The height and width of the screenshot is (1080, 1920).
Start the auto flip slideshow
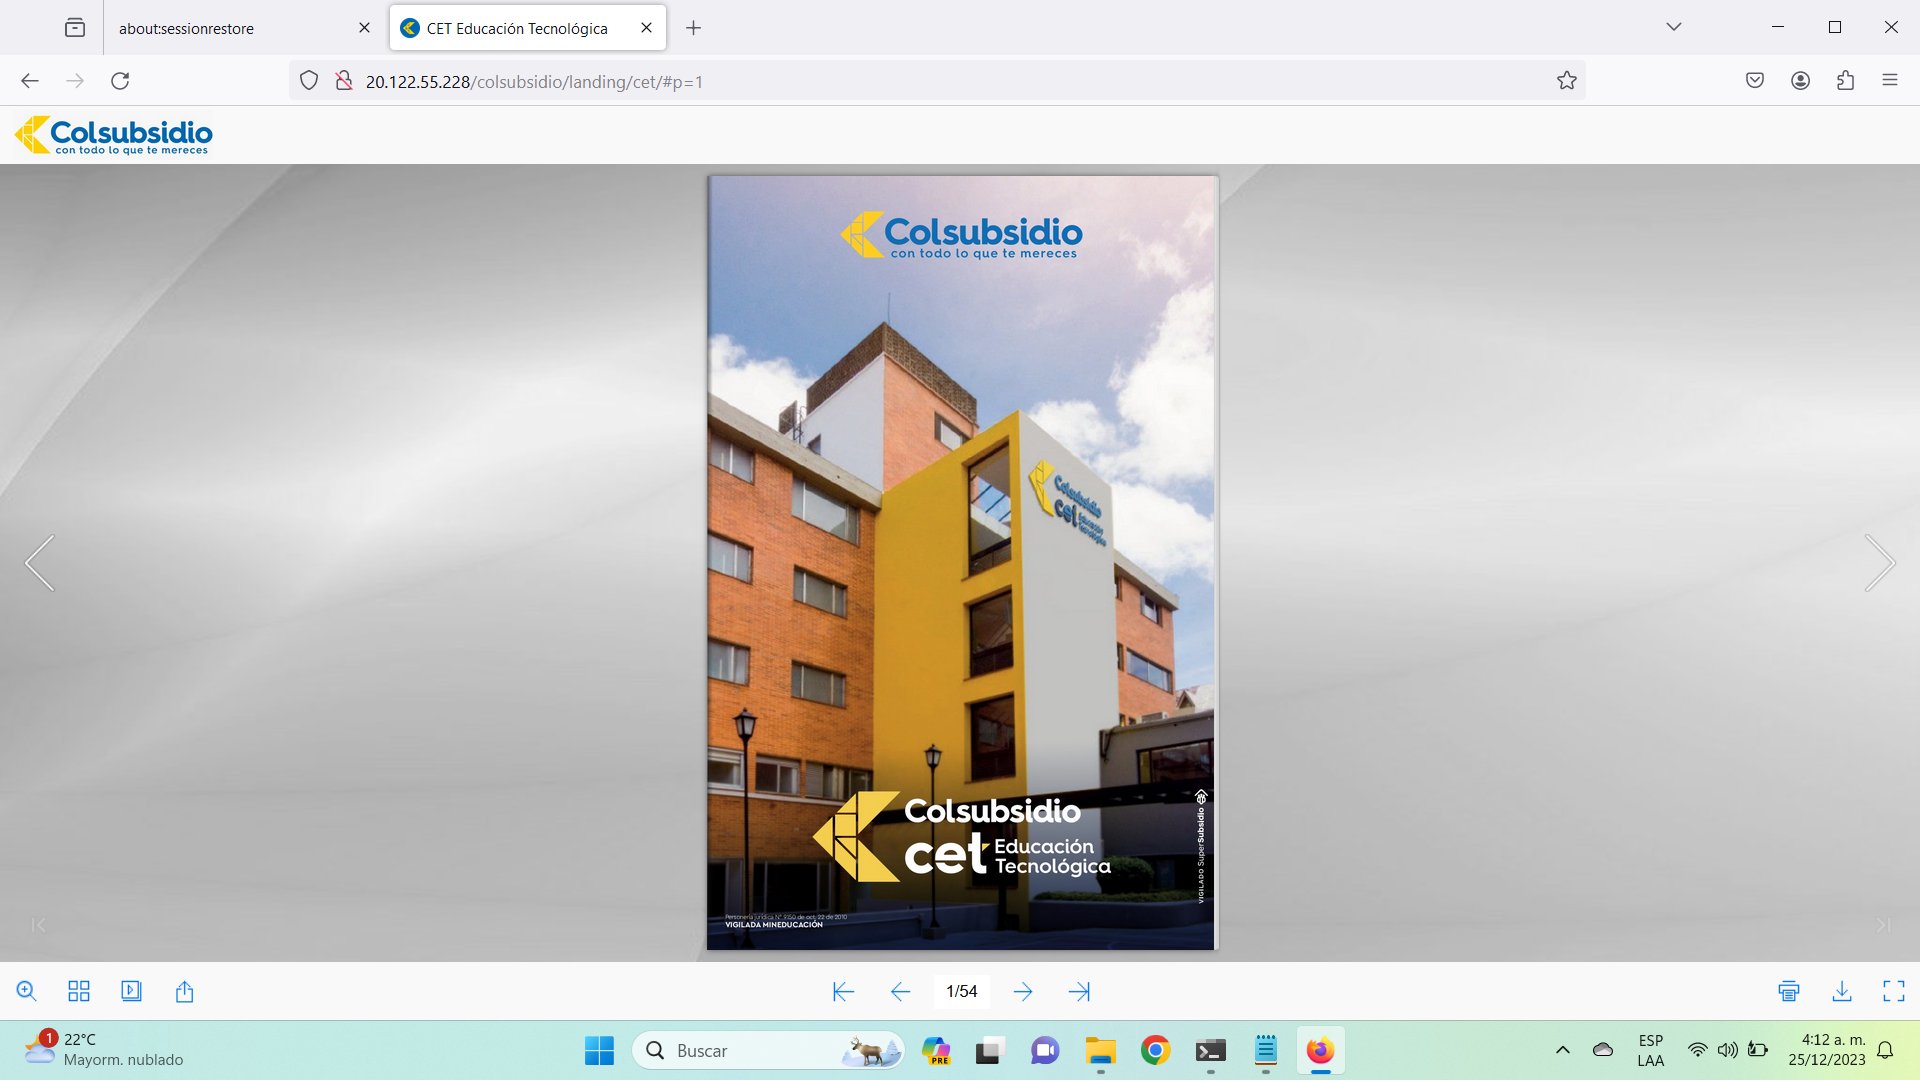[x=131, y=991]
